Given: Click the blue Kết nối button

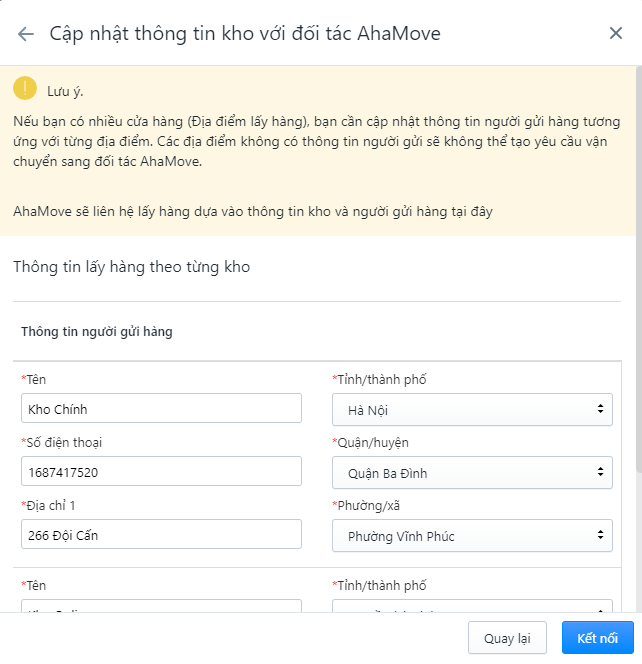Looking at the screenshot, I should [598, 638].
